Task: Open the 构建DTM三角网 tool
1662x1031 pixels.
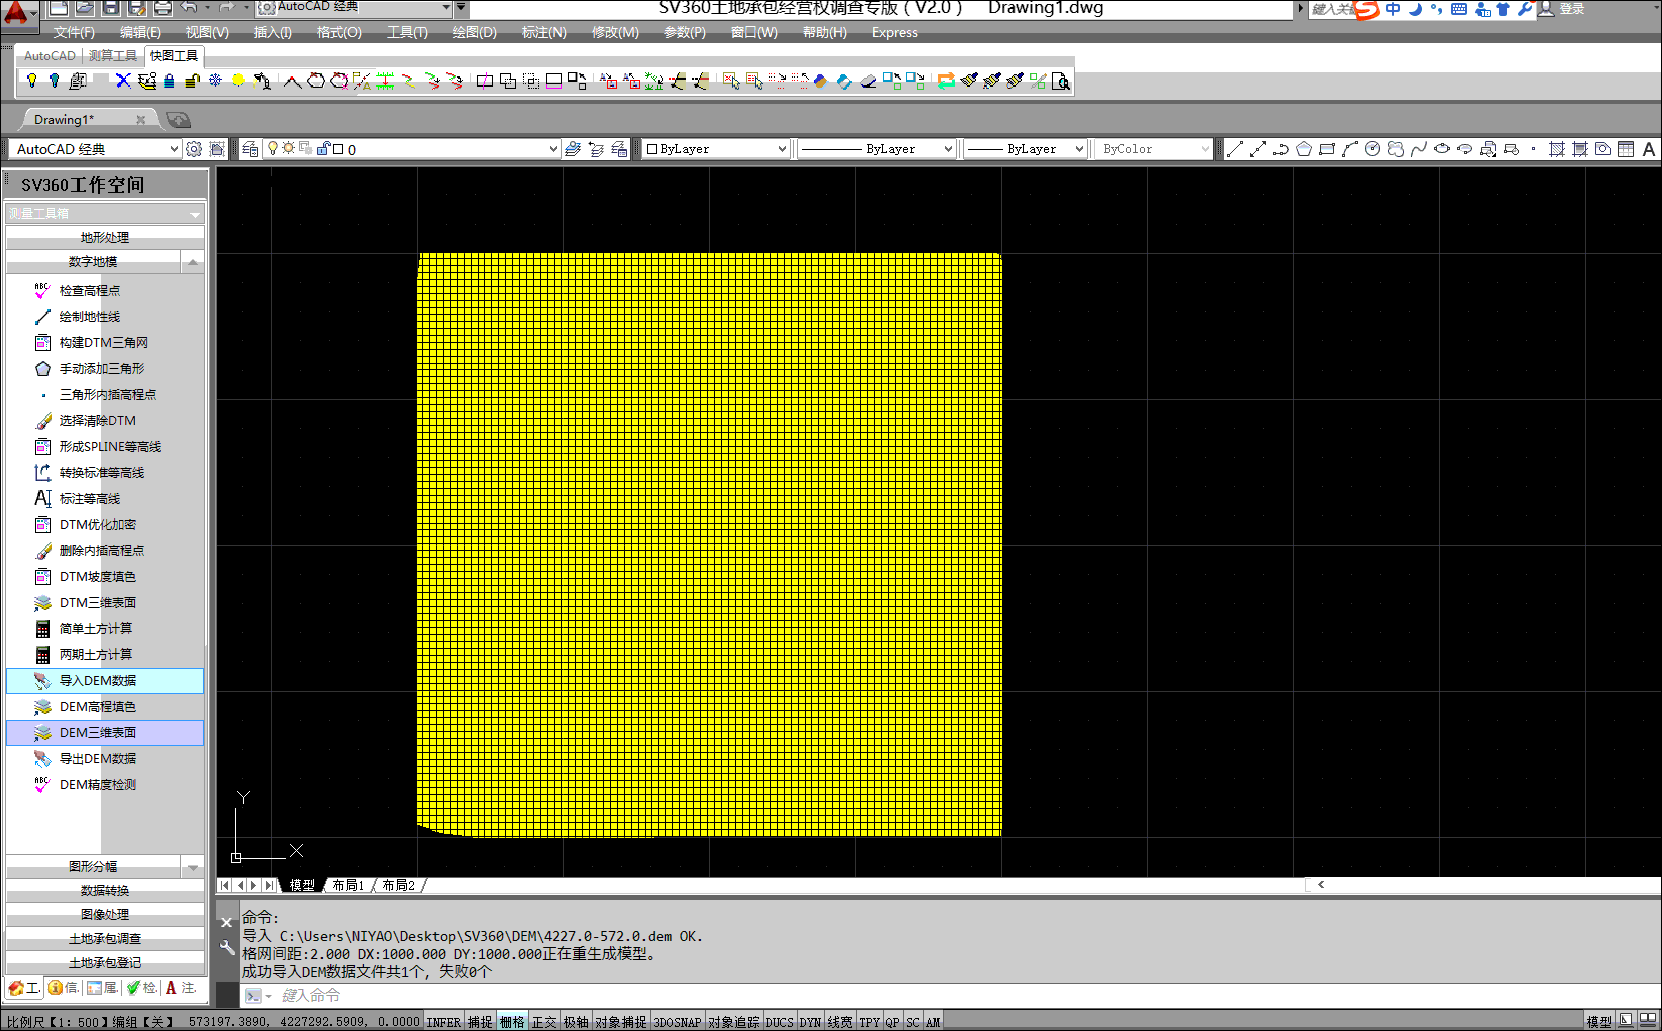Action: click(x=103, y=343)
